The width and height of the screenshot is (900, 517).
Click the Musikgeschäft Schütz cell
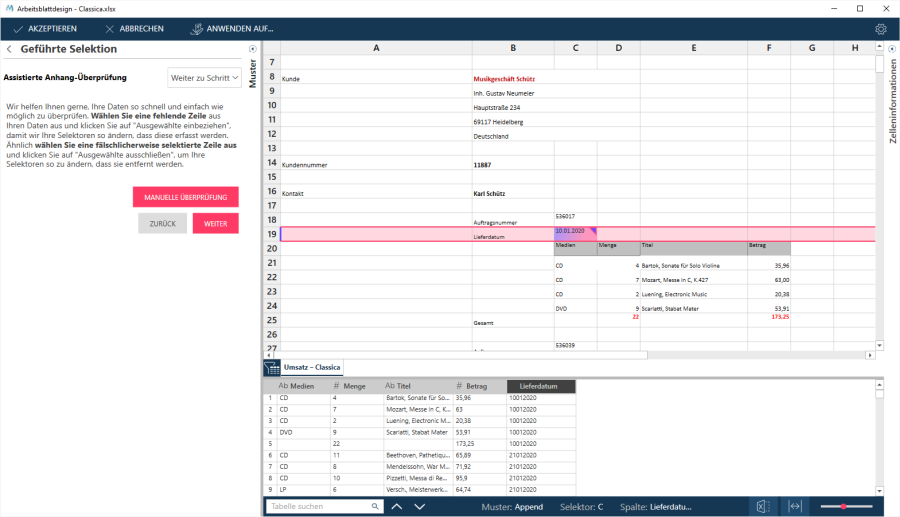pyautogui.click(x=513, y=76)
